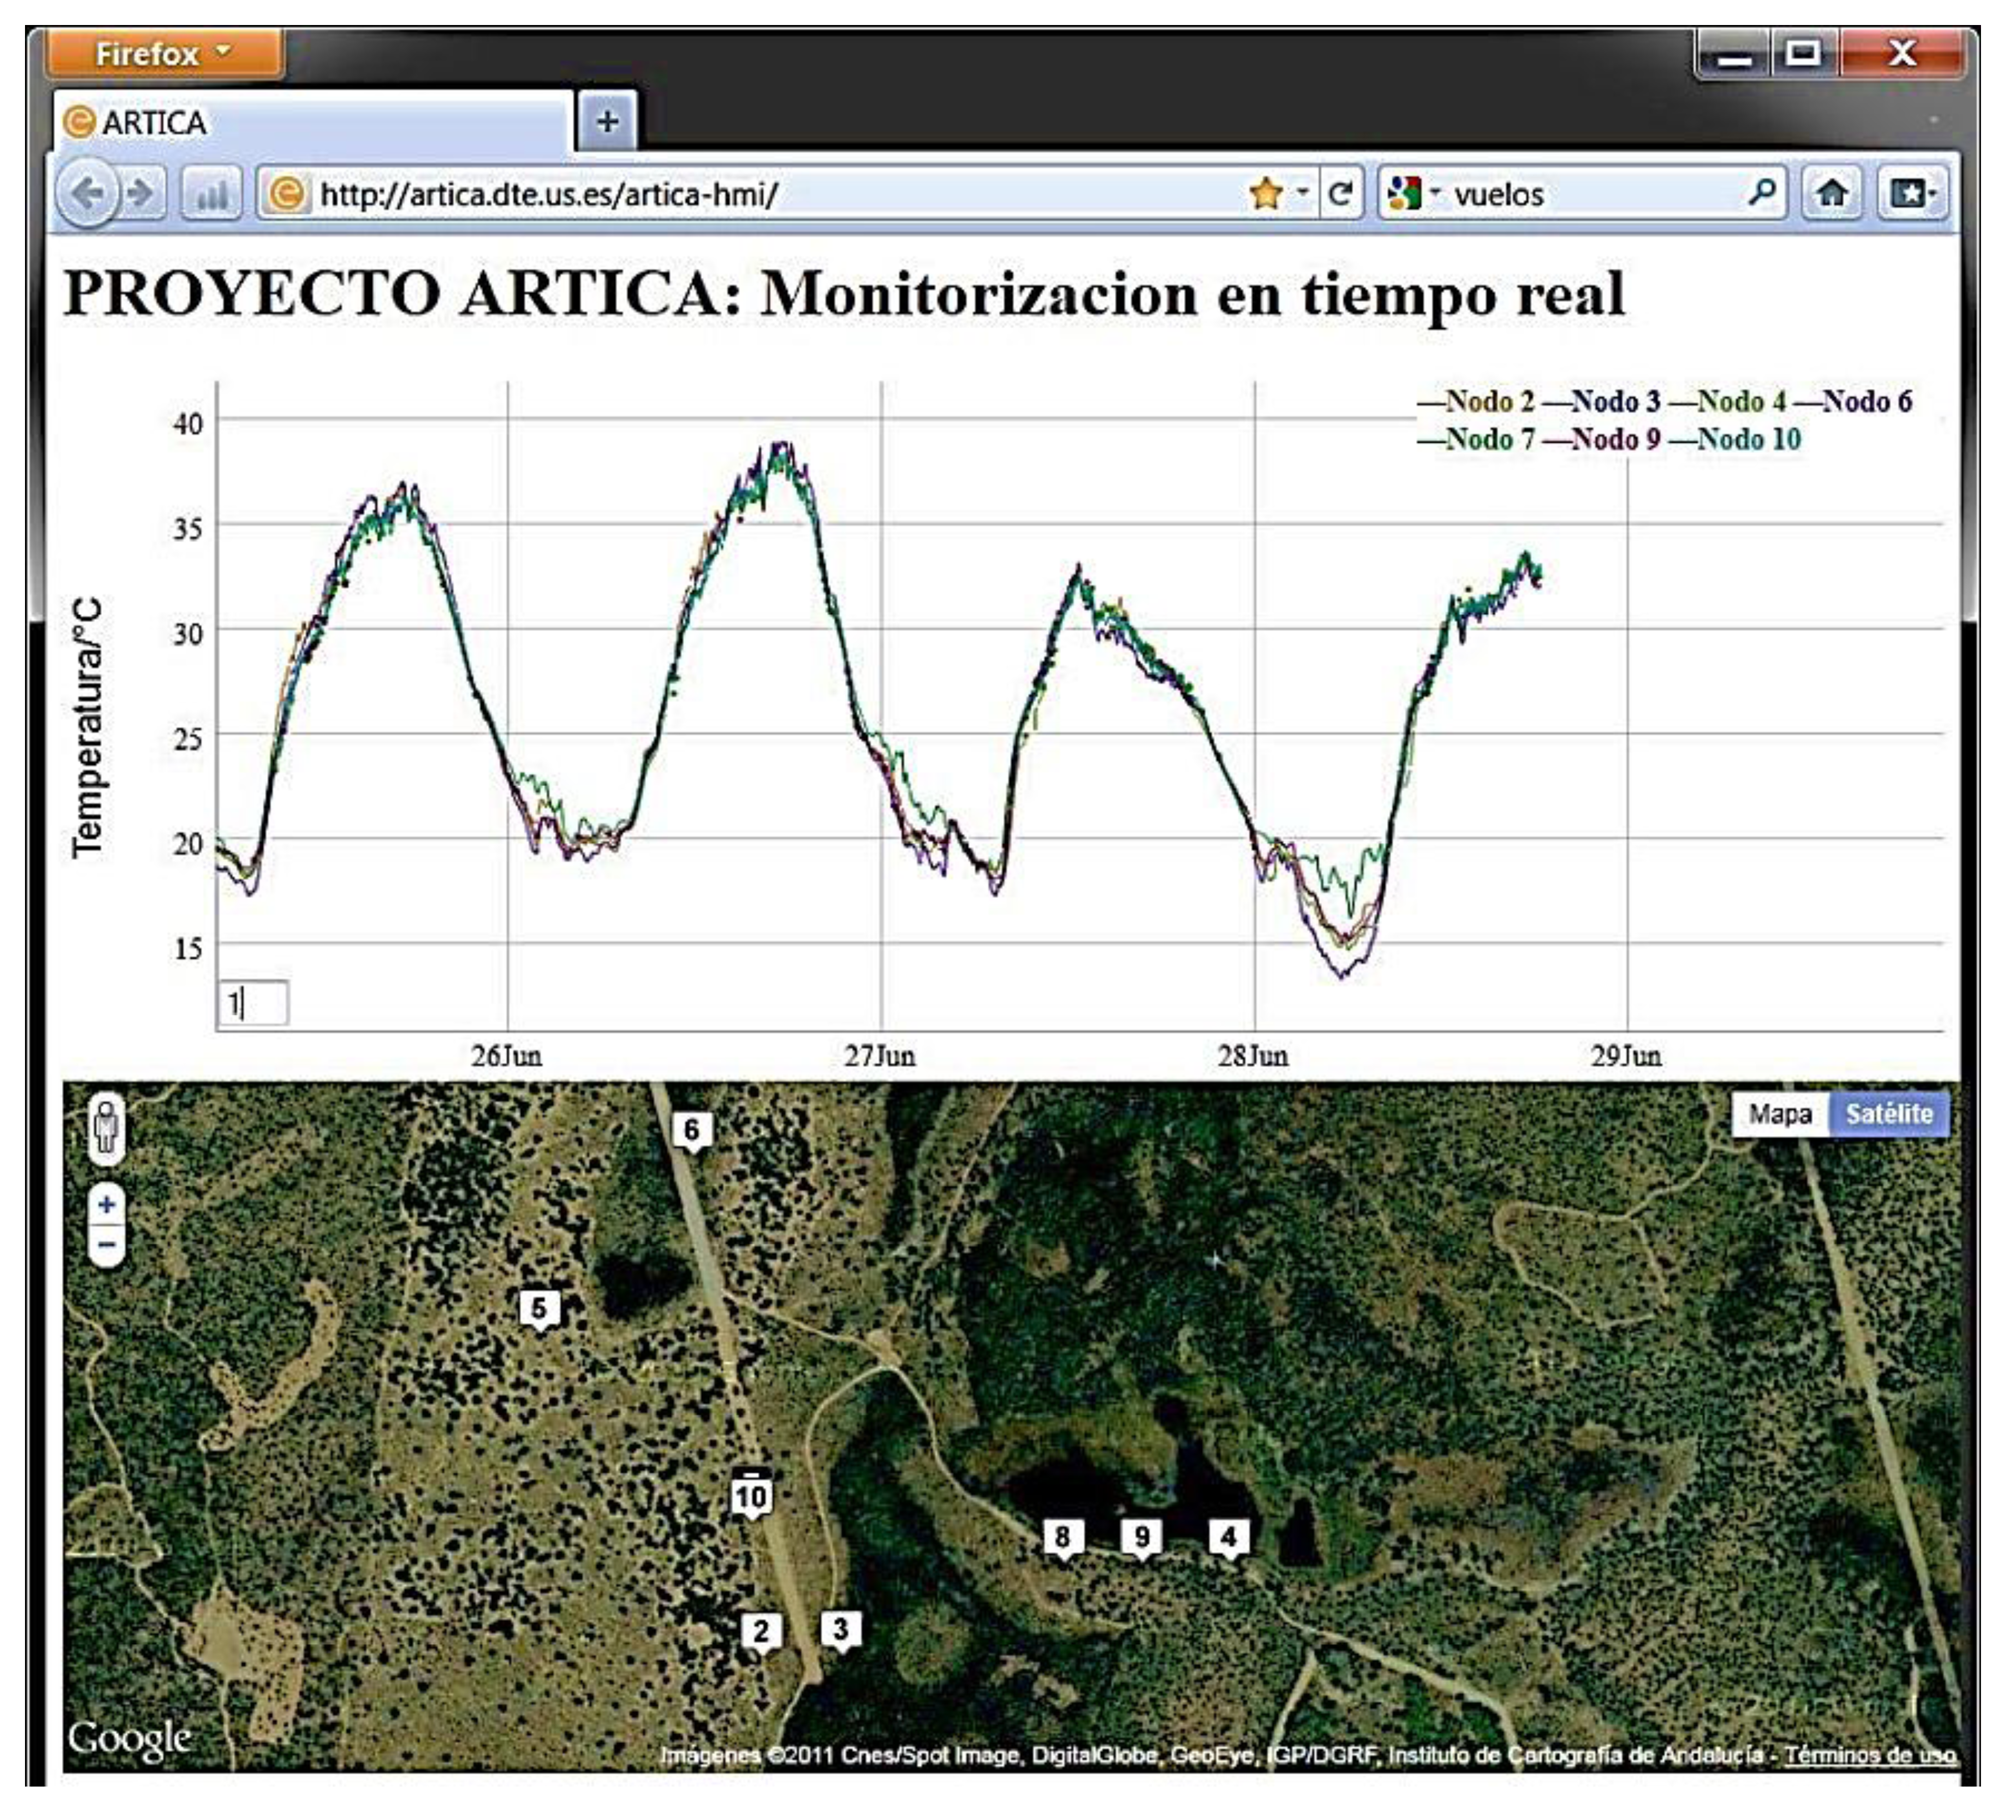Screen dimensions: 2006x1812
Task: Open the browser home page icon
Action: coord(1831,193)
